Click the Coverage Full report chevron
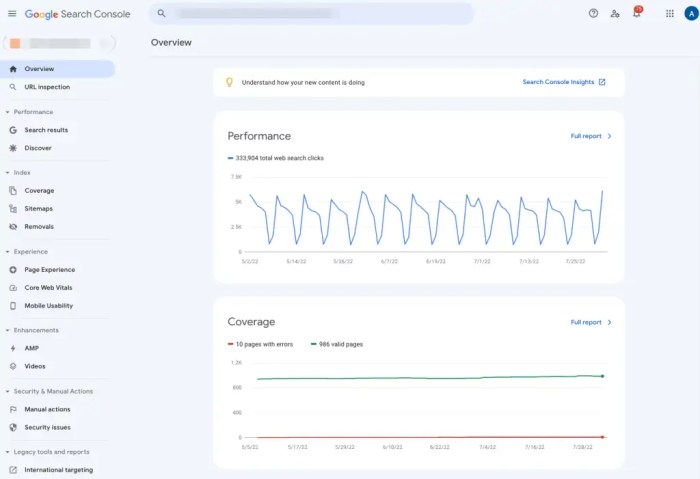Viewport: 700px width, 479px height. pyautogui.click(x=609, y=322)
